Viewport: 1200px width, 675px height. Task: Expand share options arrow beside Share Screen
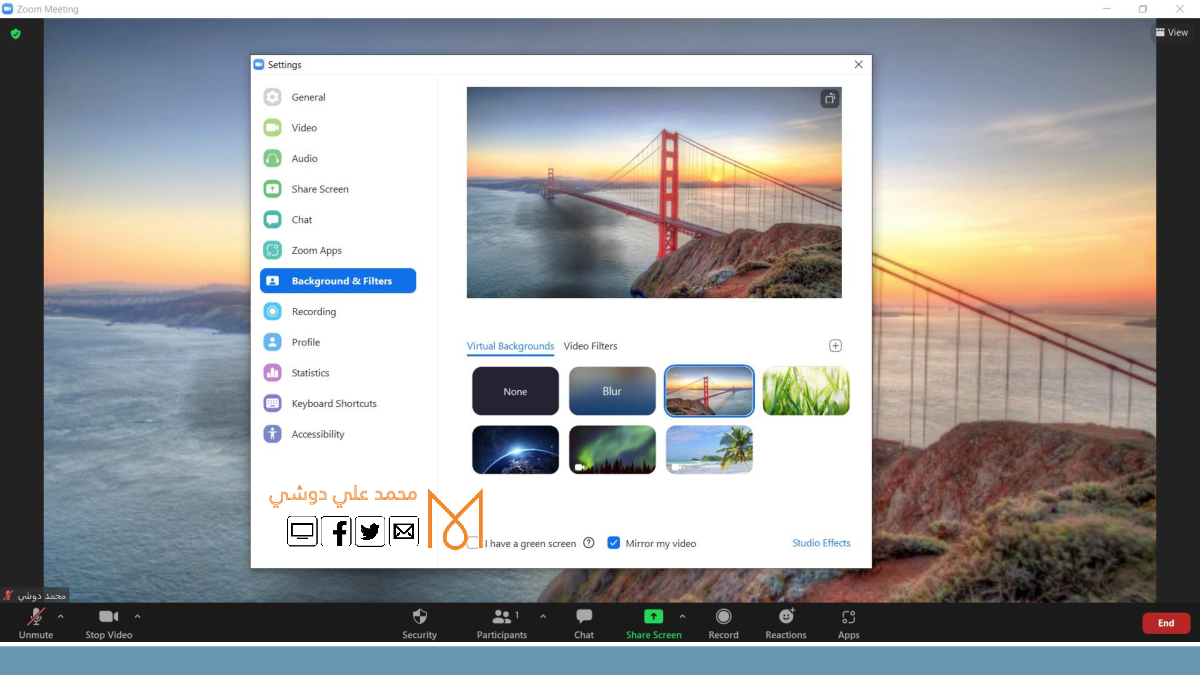coord(682,616)
